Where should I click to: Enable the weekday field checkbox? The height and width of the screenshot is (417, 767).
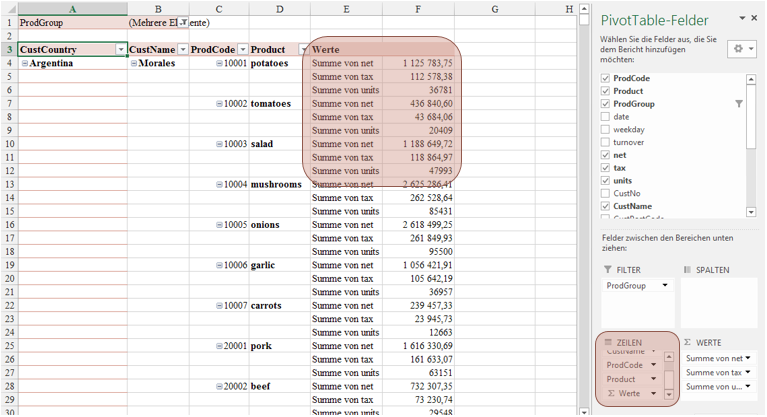coord(605,130)
